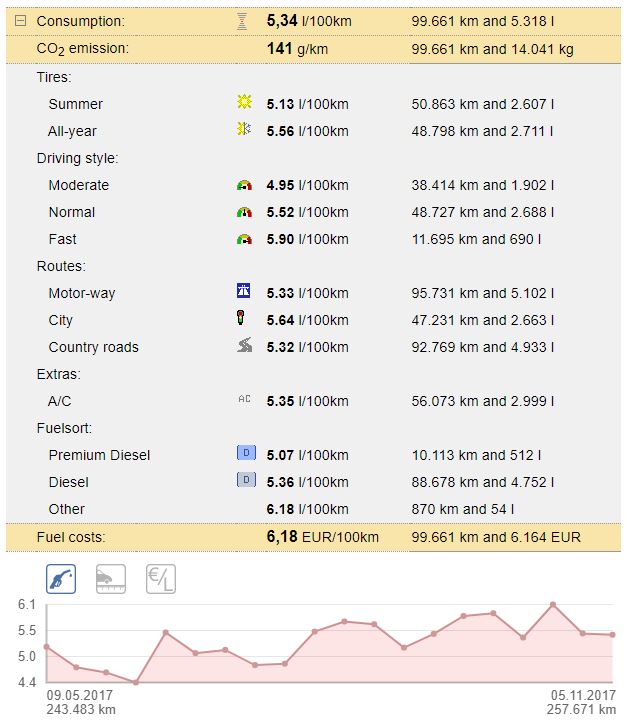Viewport: 627px width, 723px height.
Task: Click the Fuel costs row label
Action: [70, 537]
